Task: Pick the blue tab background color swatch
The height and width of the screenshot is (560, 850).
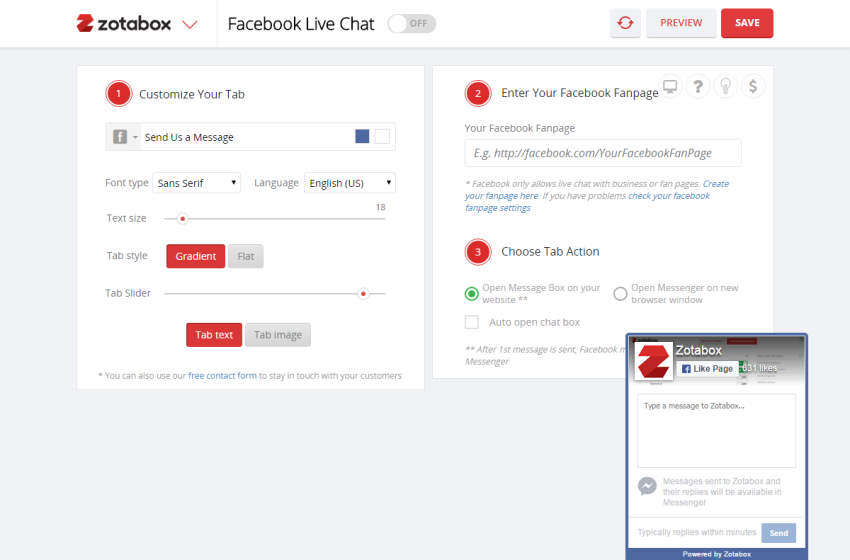Action: coord(362,136)
